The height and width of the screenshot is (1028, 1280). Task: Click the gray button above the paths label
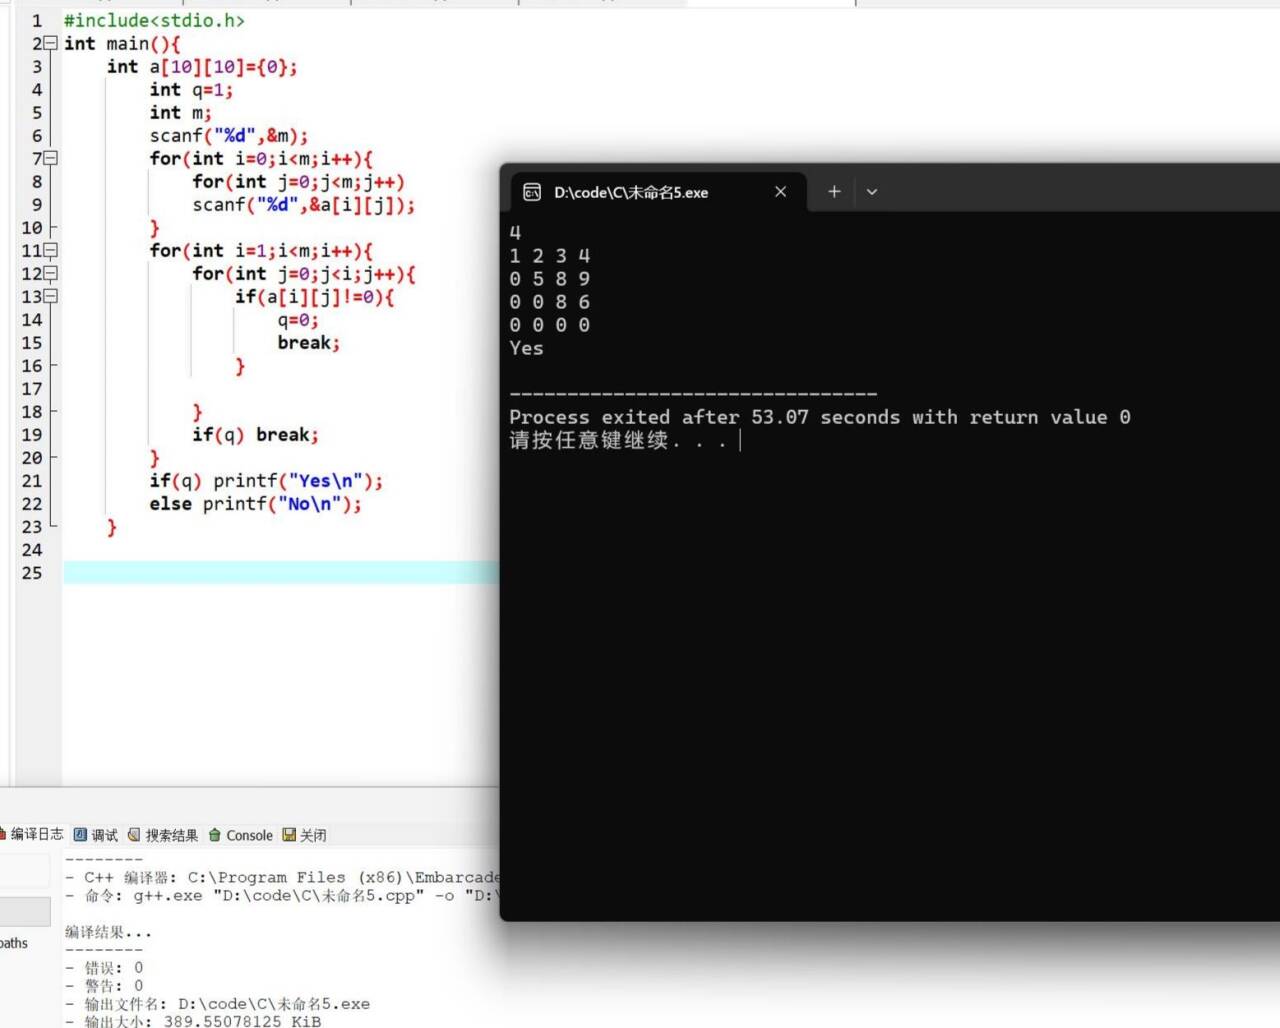[x=25, y=910]
